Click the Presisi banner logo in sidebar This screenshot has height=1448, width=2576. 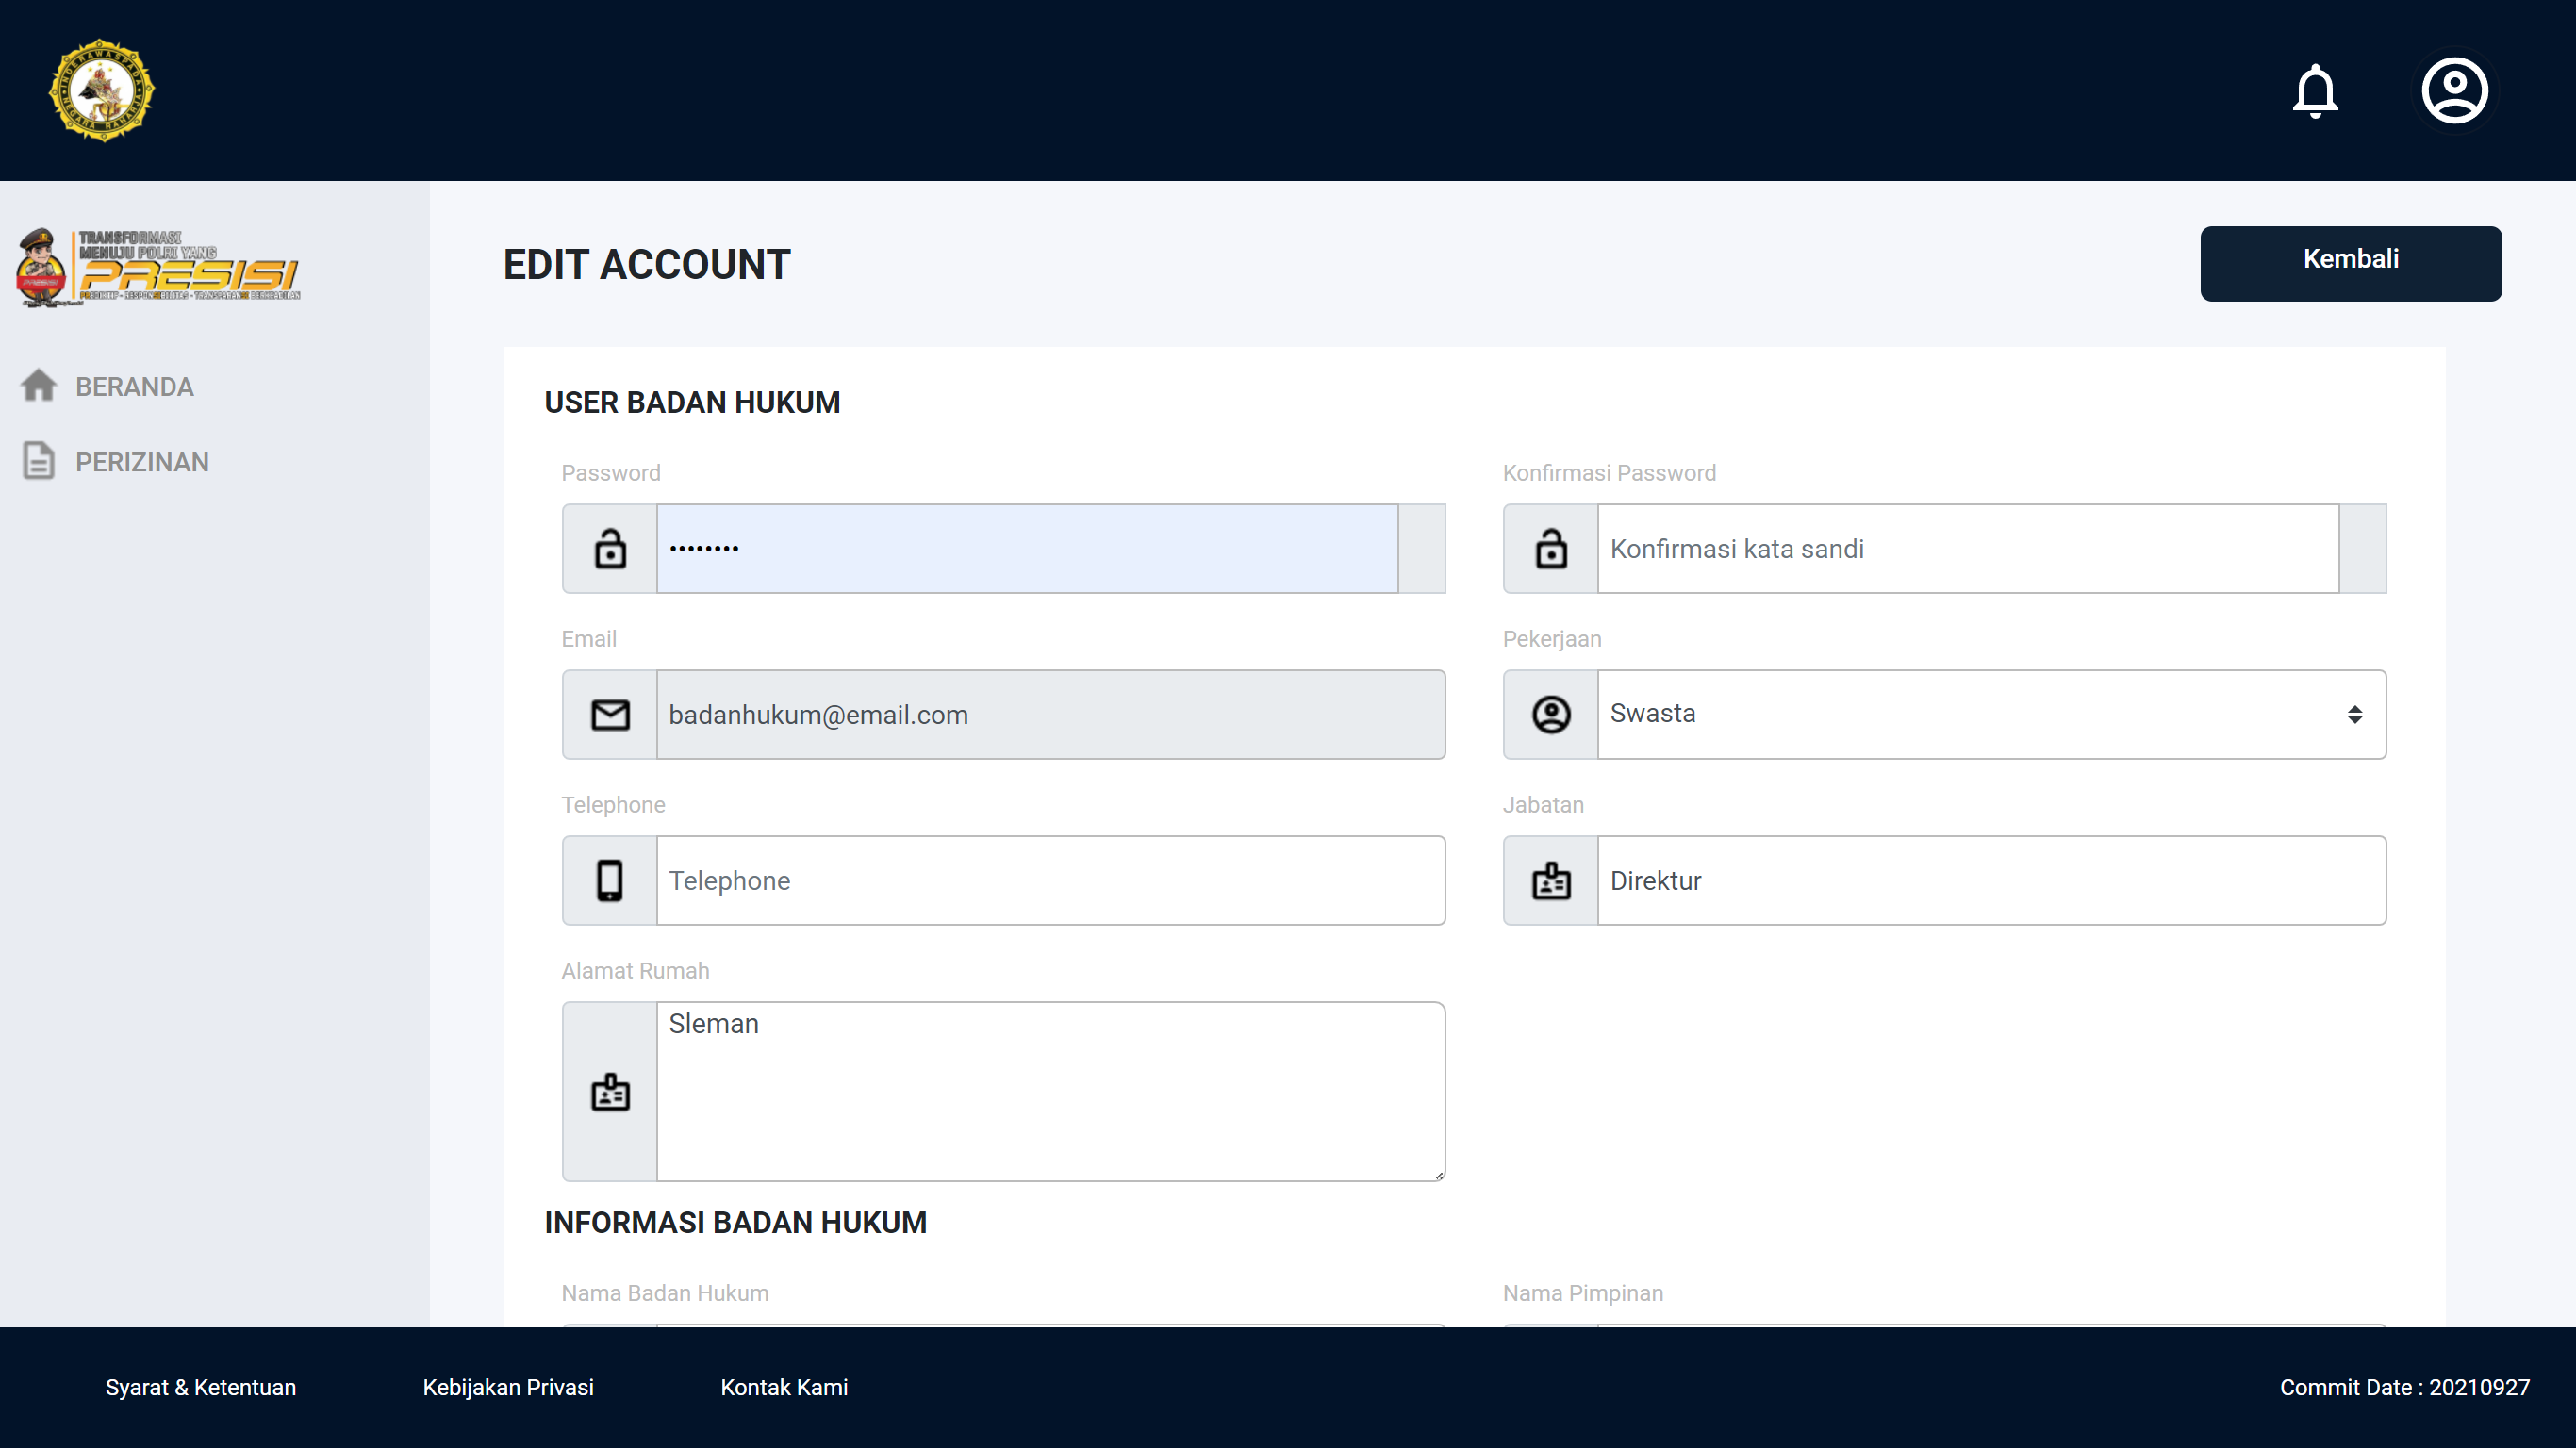pyautogui.click(x=158, y=266)
